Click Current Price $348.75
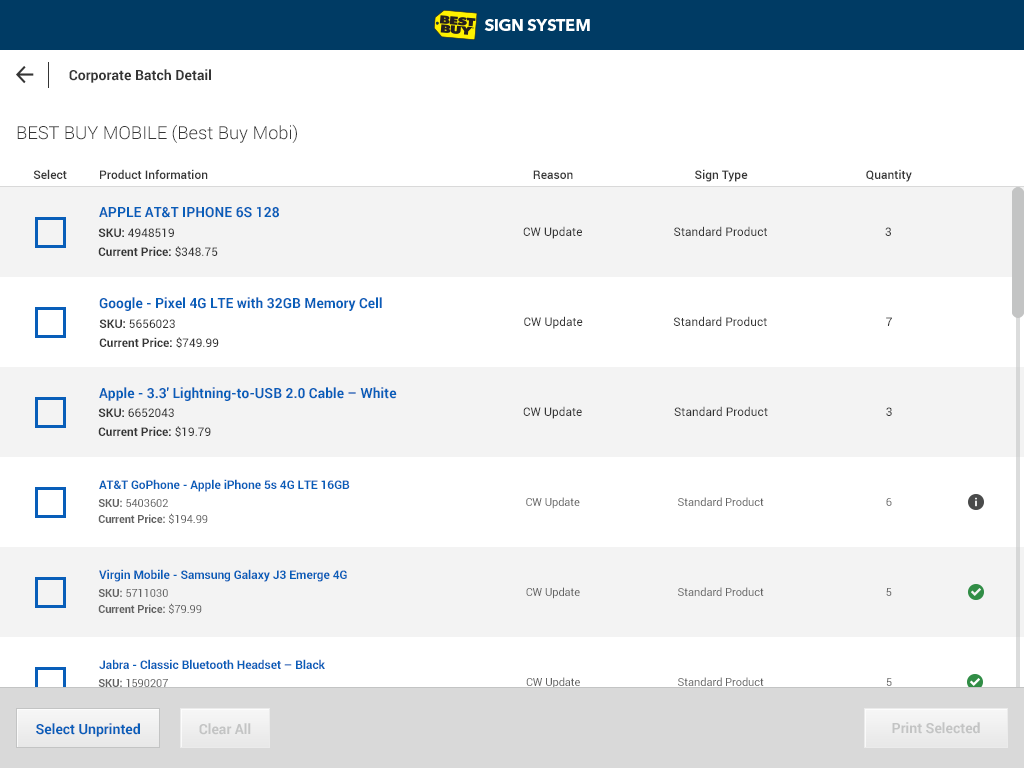Image resolution: width=1024 pixels, height=768 pixels. tap(158, 252)
